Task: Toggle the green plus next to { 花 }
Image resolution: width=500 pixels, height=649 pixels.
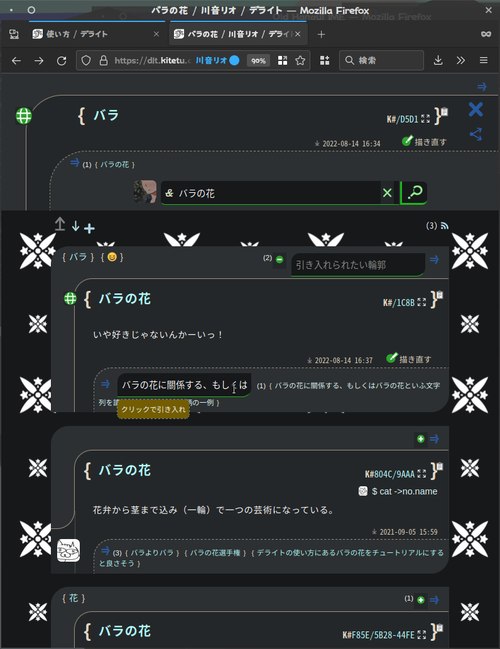Action: point(421,600)
